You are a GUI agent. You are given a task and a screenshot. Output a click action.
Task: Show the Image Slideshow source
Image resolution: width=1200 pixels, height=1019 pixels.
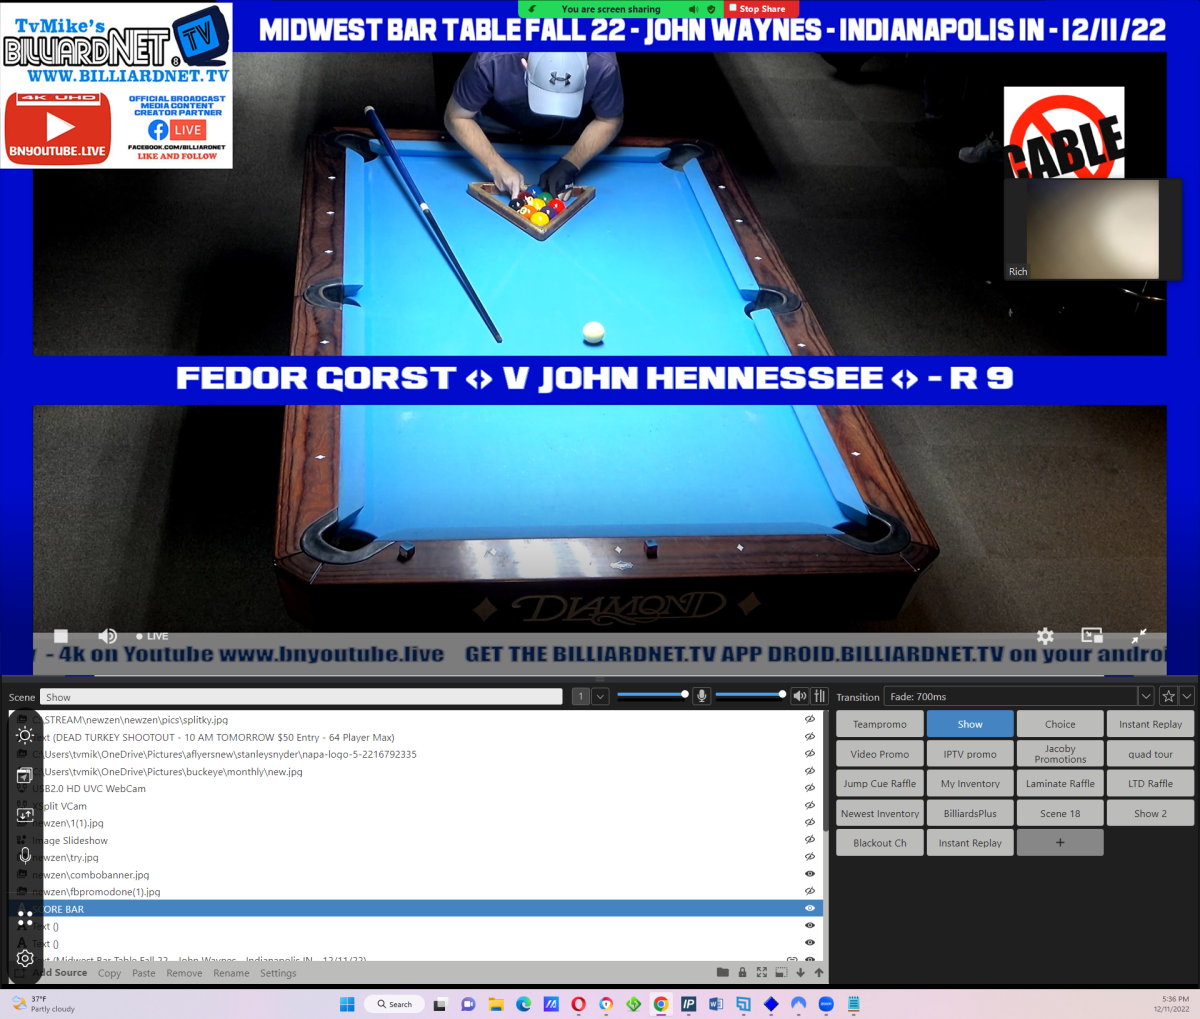(810, 840)
